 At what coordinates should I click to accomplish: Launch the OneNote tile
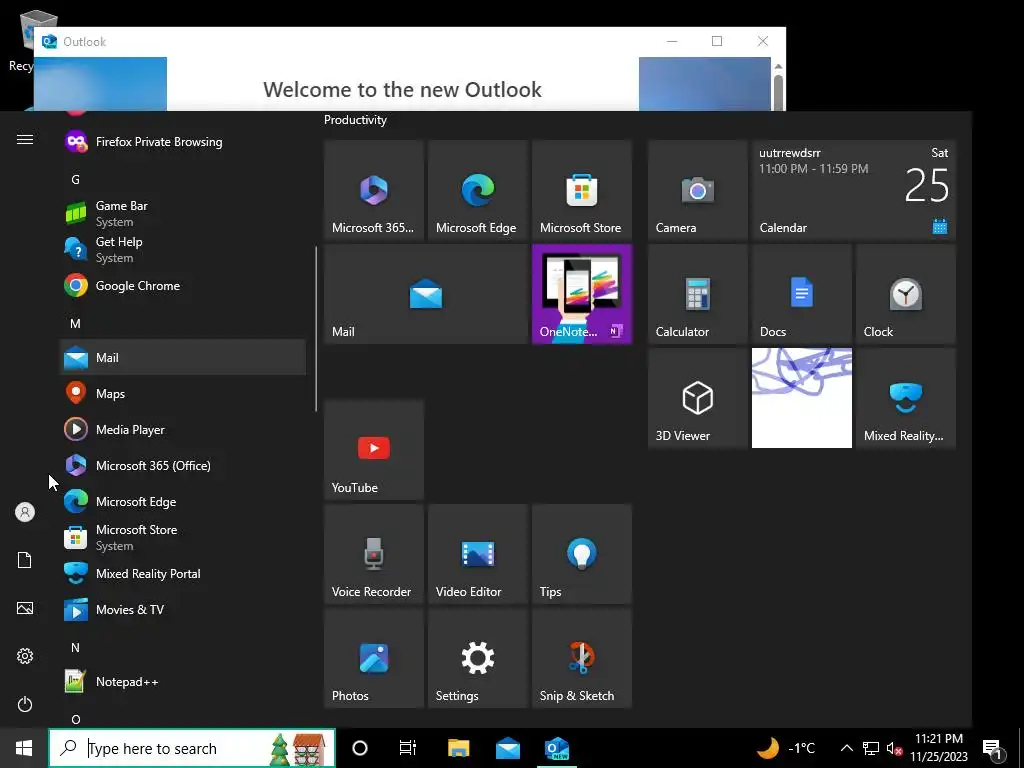point(581,294)
